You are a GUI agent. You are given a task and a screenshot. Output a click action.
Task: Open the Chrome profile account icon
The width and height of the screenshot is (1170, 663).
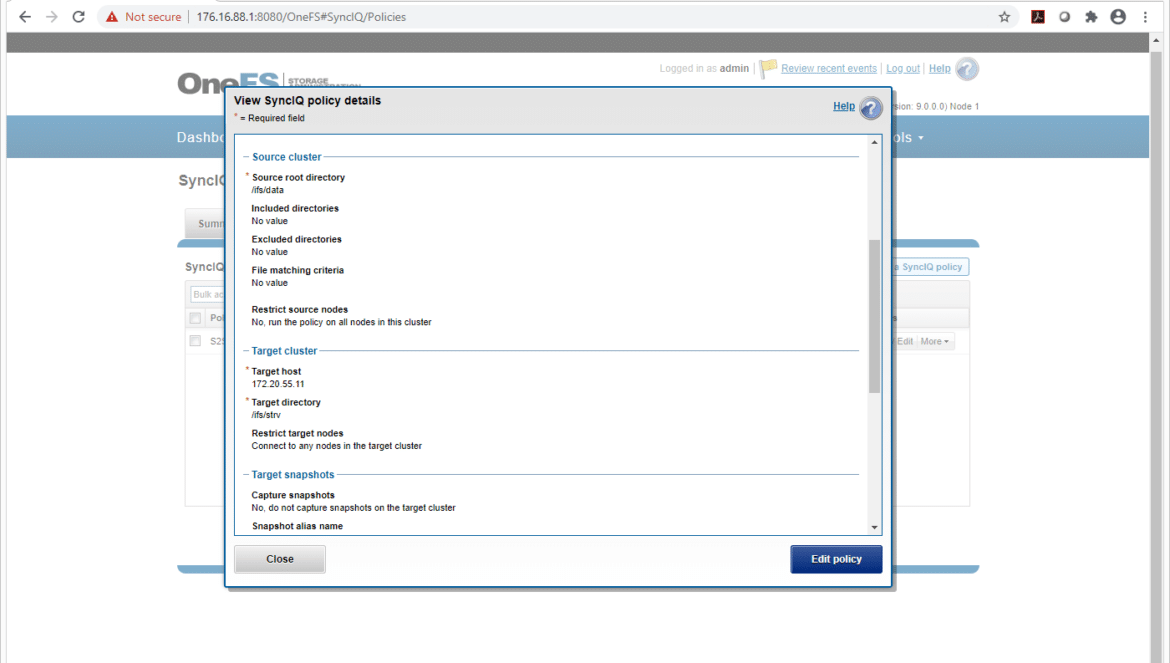tap(1118, 16)
